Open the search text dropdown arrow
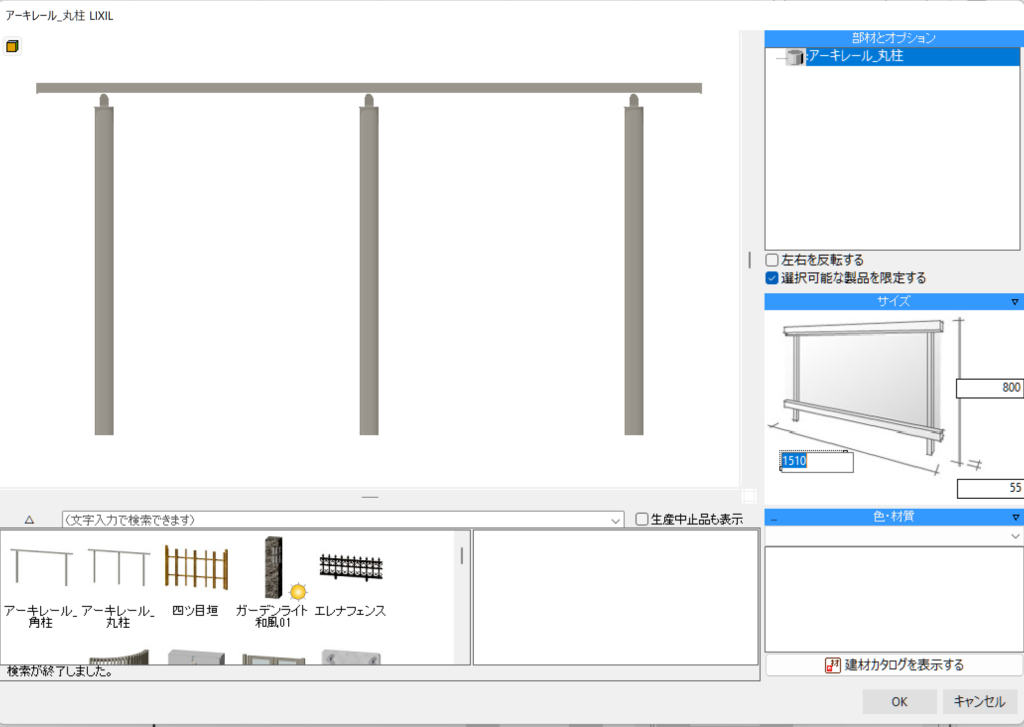 tap(615, 520)
